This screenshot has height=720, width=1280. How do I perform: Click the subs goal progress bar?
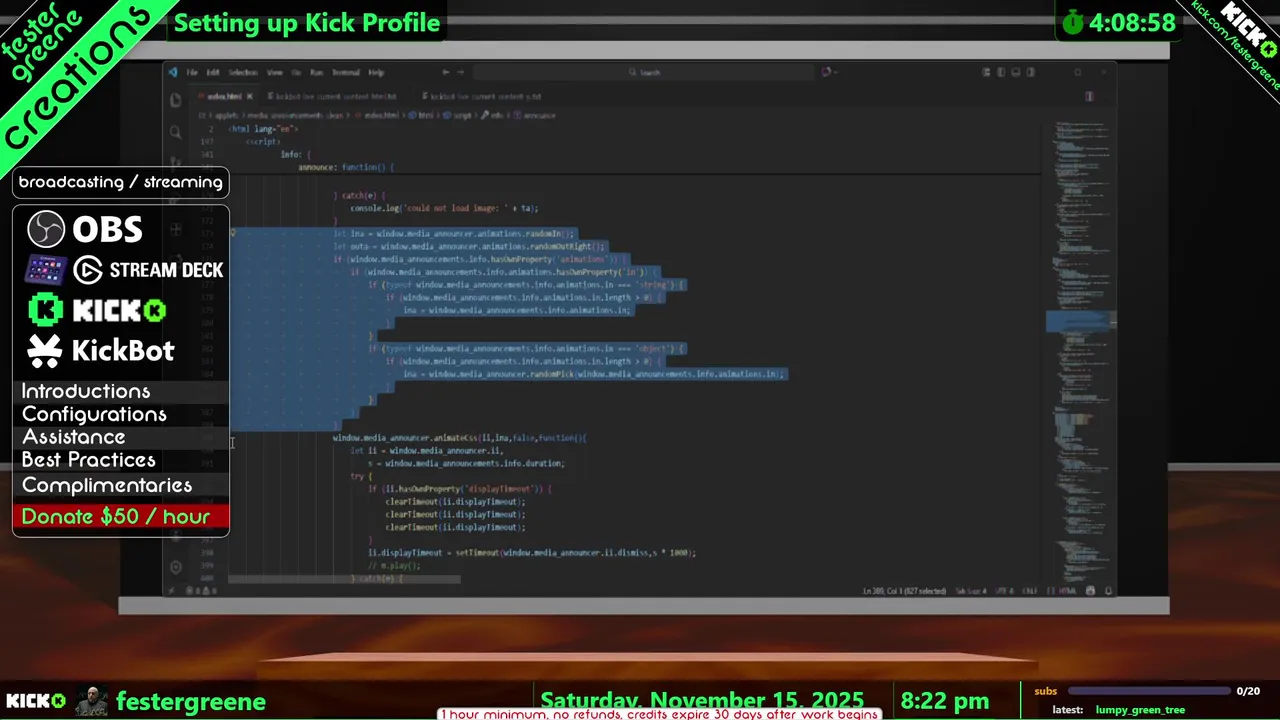1150,691
